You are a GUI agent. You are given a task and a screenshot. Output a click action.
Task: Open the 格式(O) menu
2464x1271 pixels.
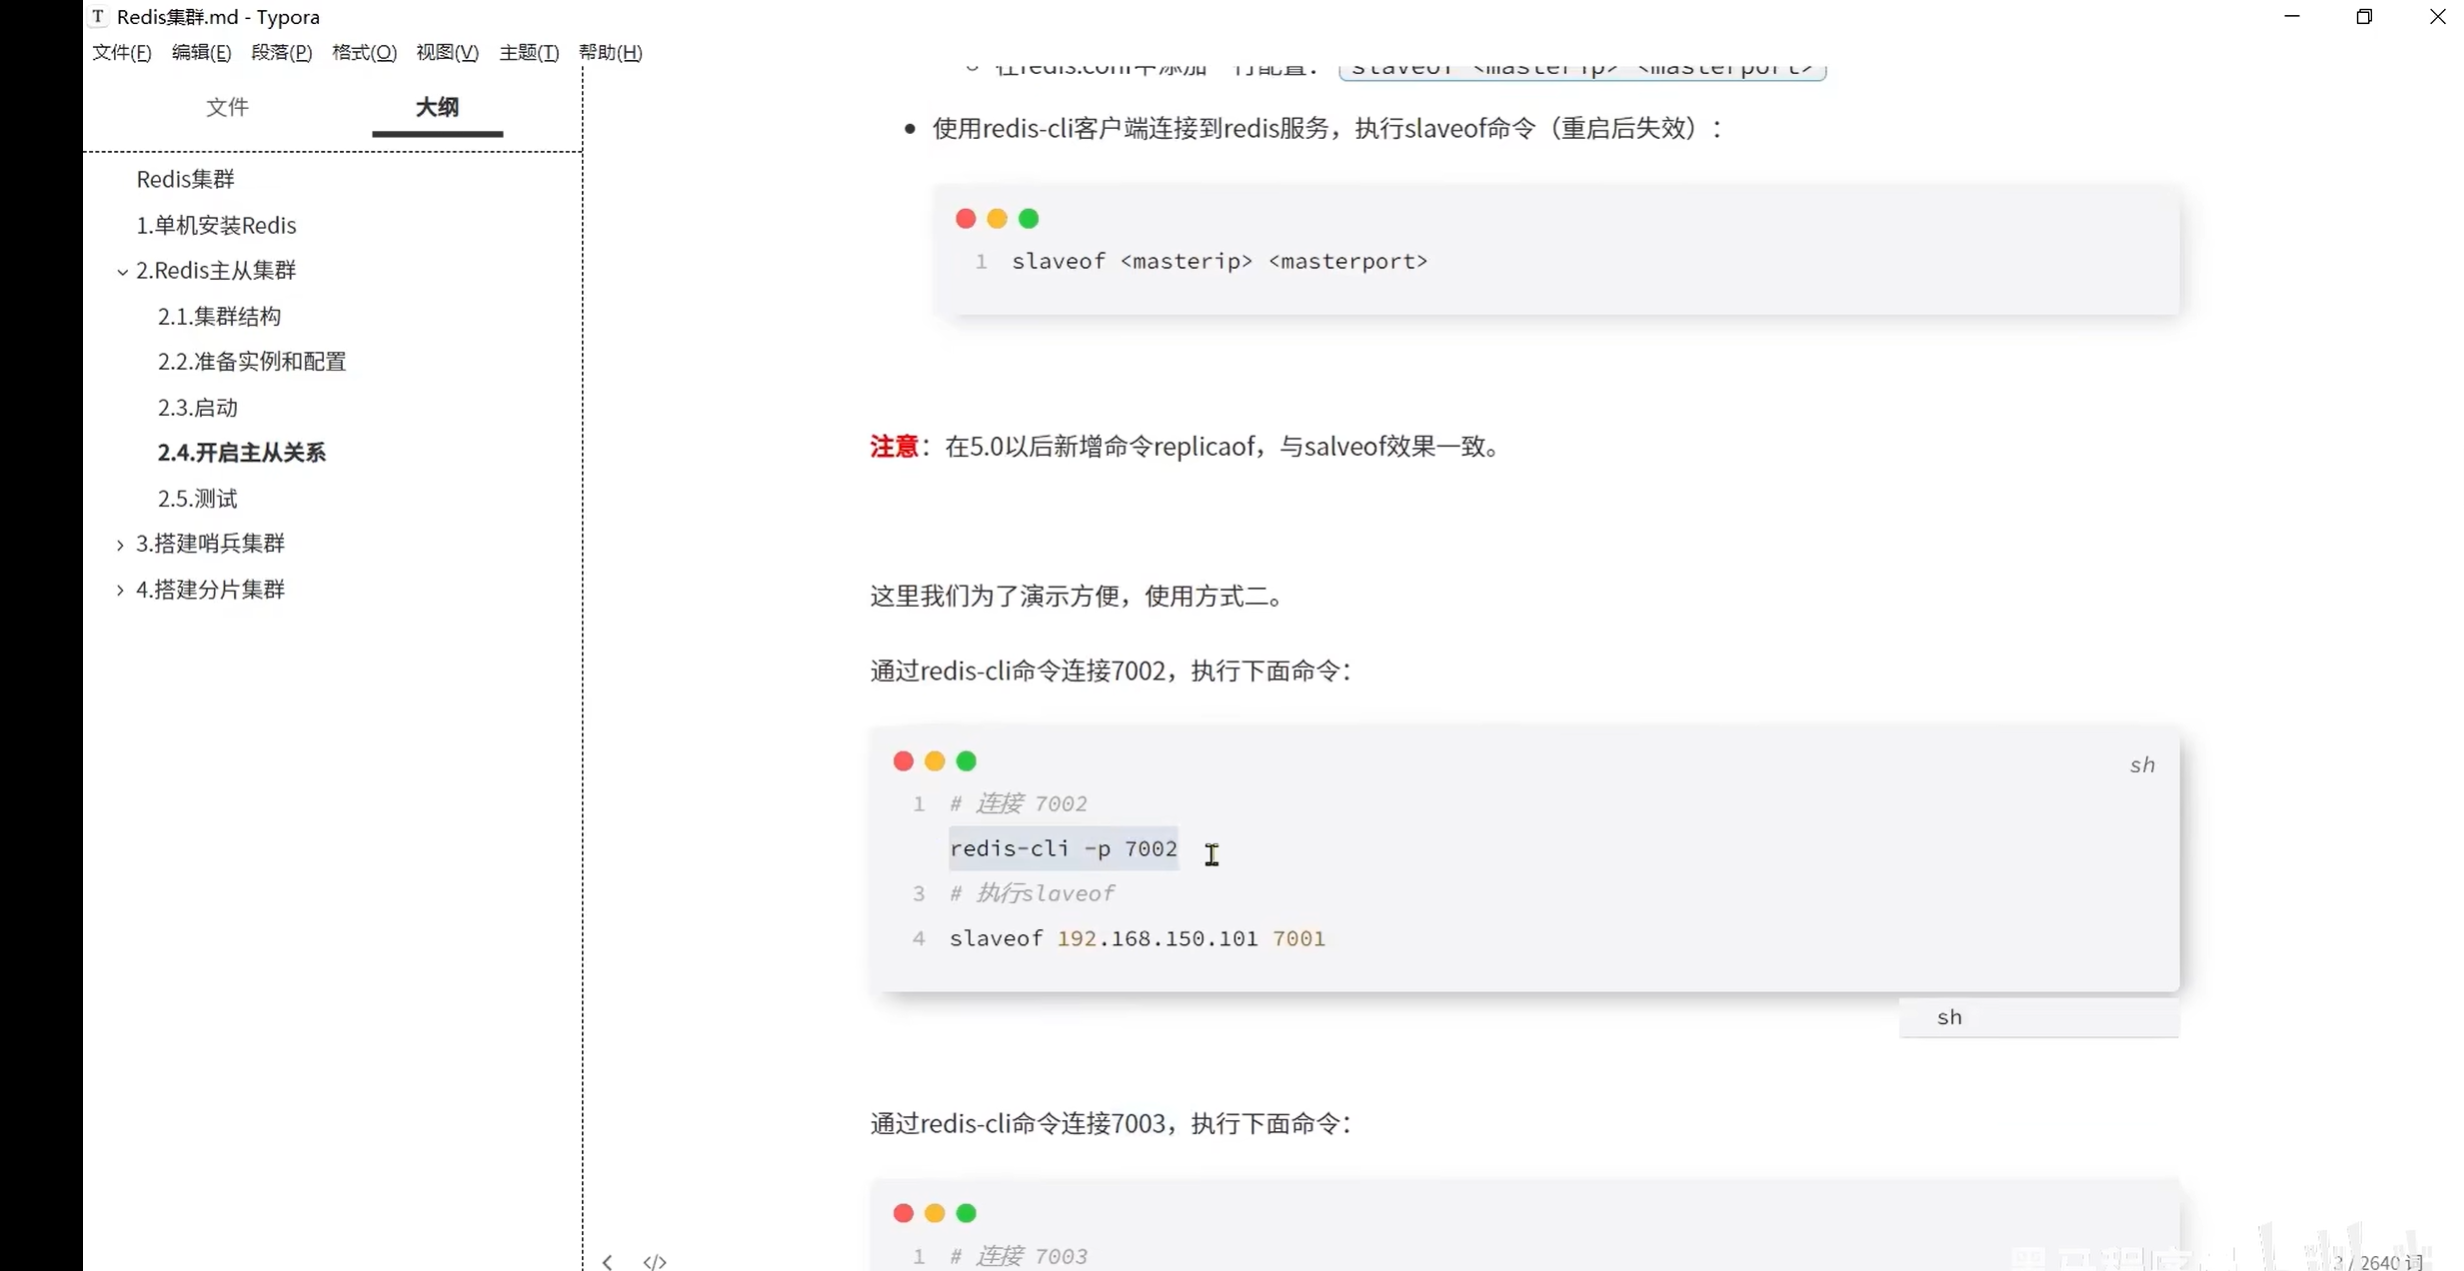(x=364, y=52)
